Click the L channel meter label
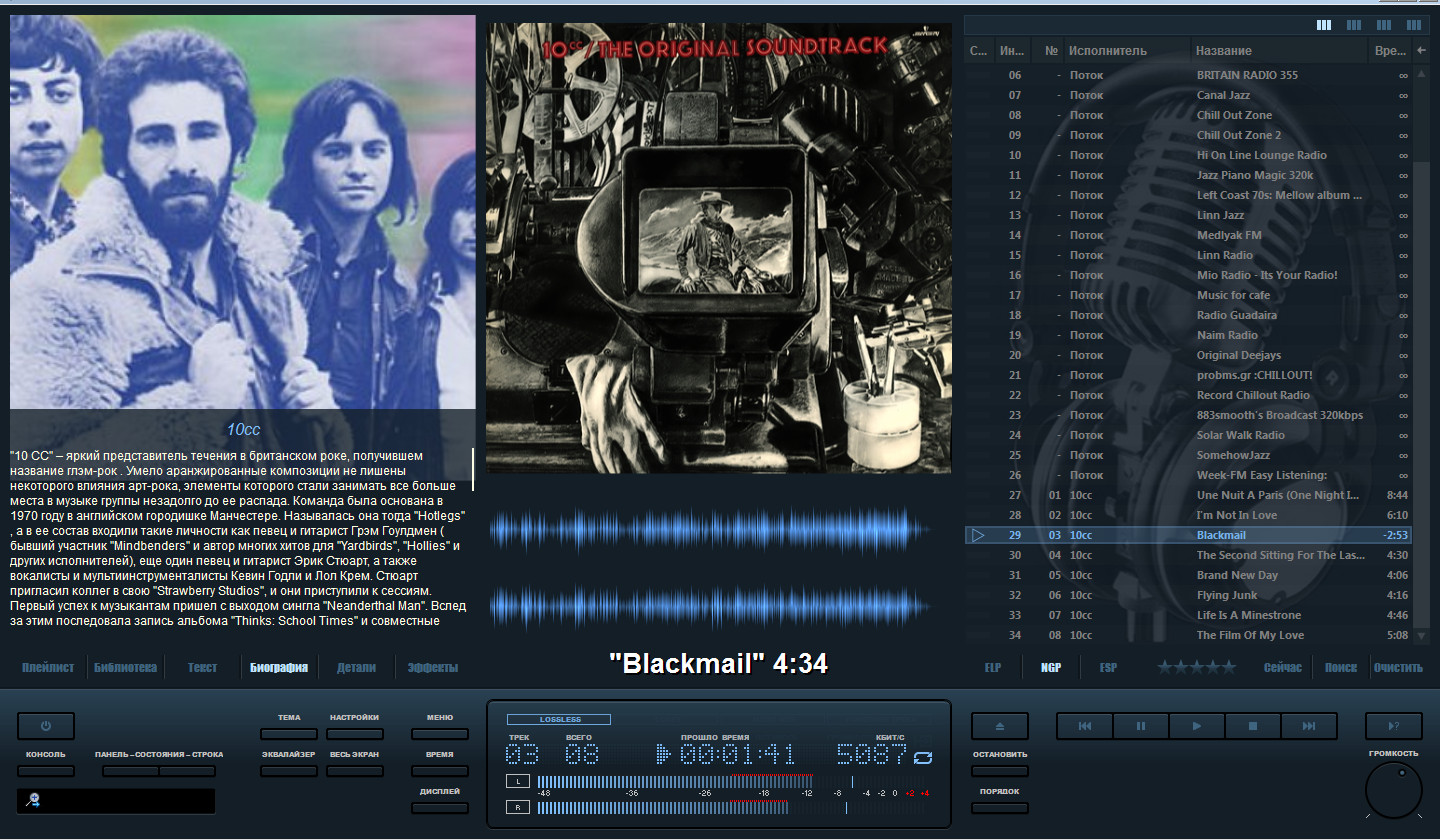 (518, 781)
